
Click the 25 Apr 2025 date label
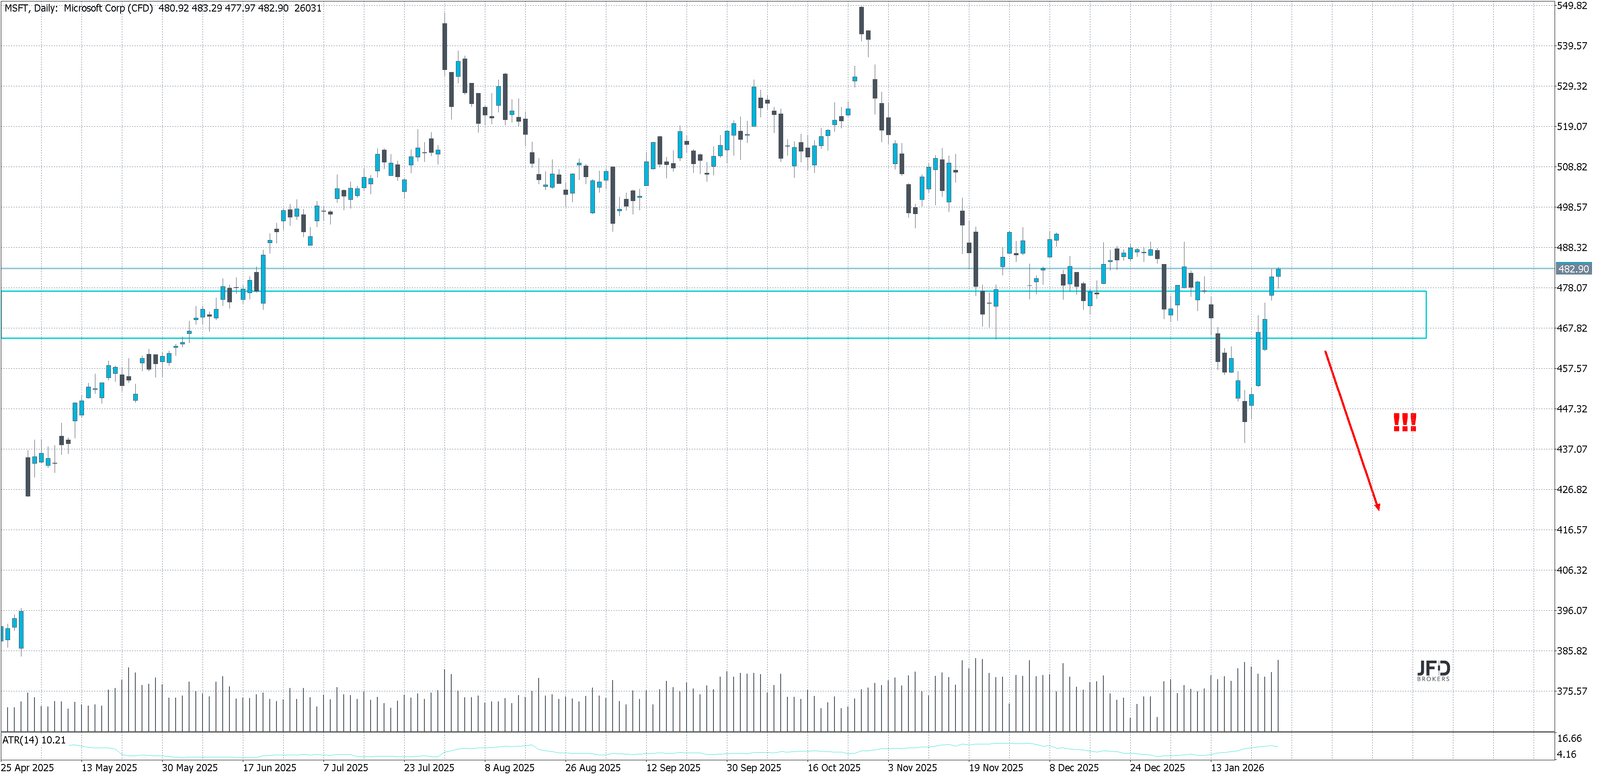tap(28, 768)
